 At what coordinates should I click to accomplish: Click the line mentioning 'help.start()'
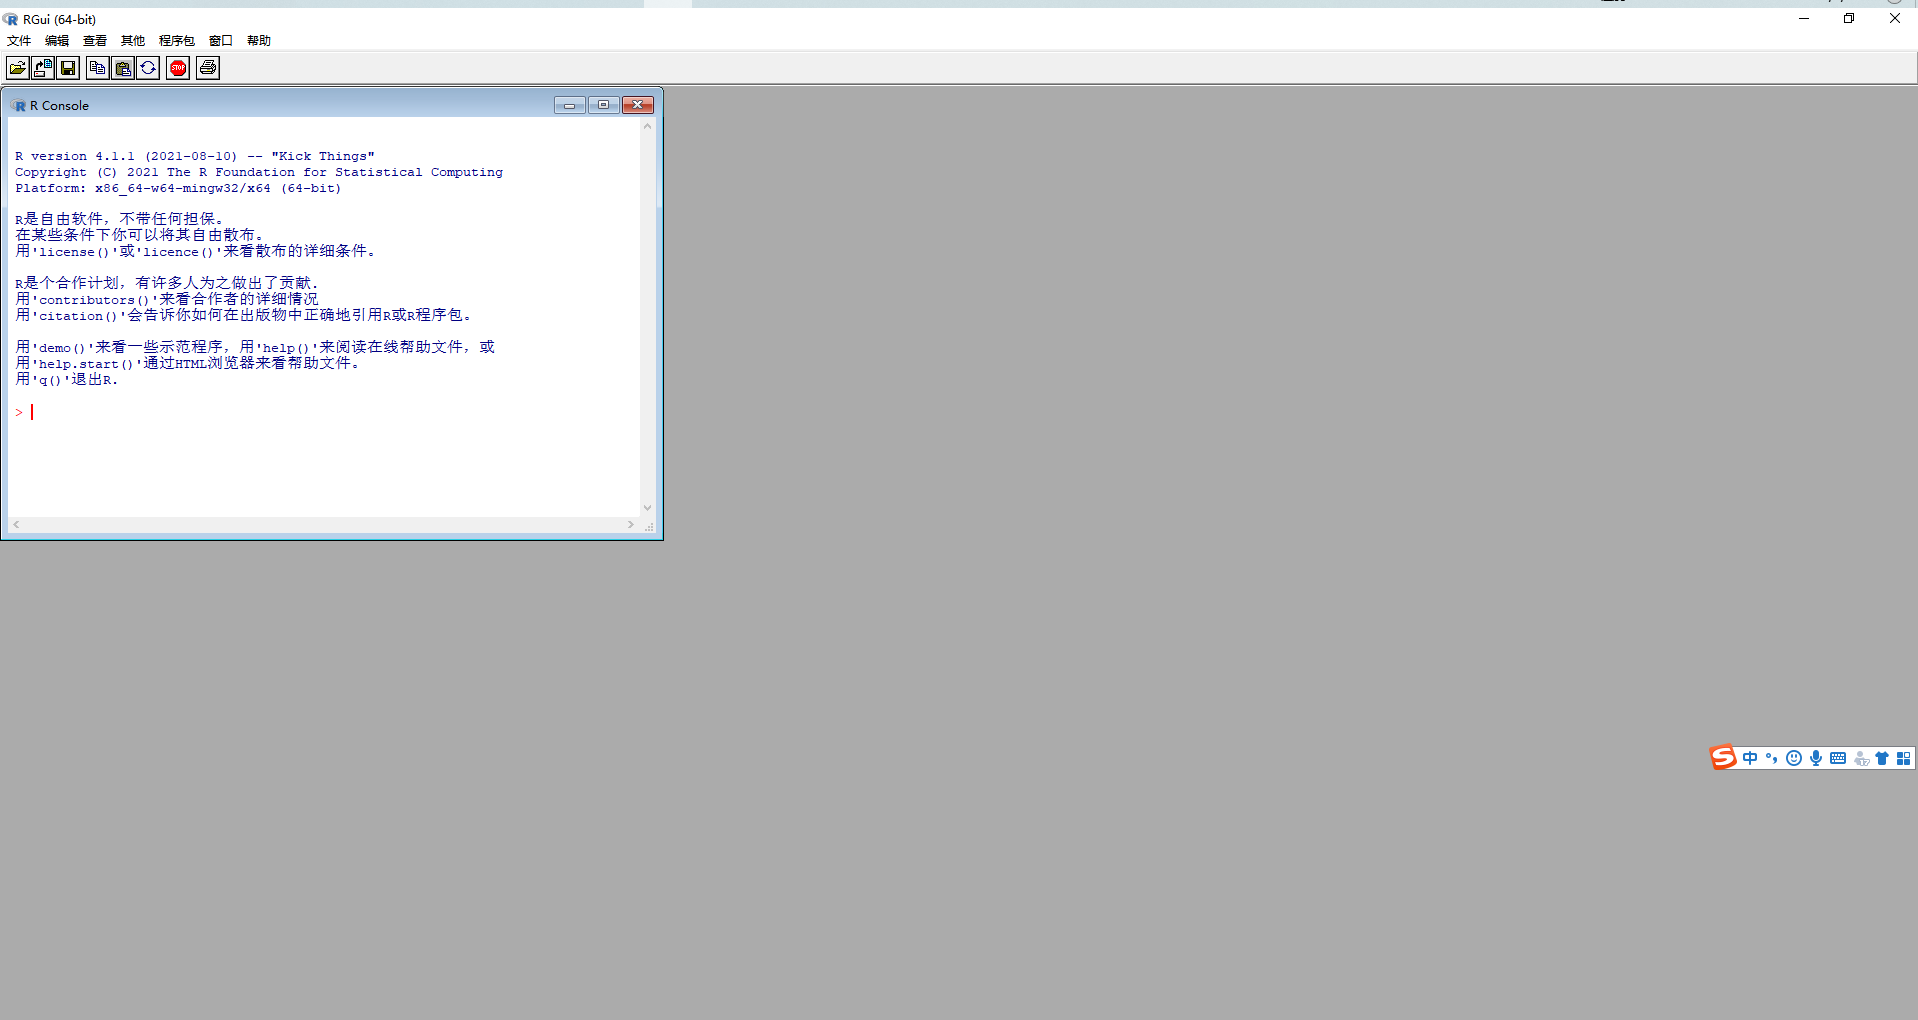coord(187,363)
